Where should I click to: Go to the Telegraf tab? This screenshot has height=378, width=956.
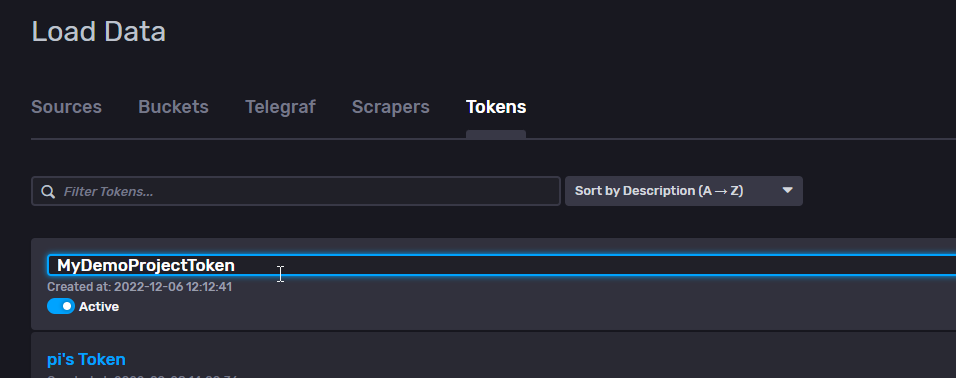pyautogui.click(x=280, y=107)
